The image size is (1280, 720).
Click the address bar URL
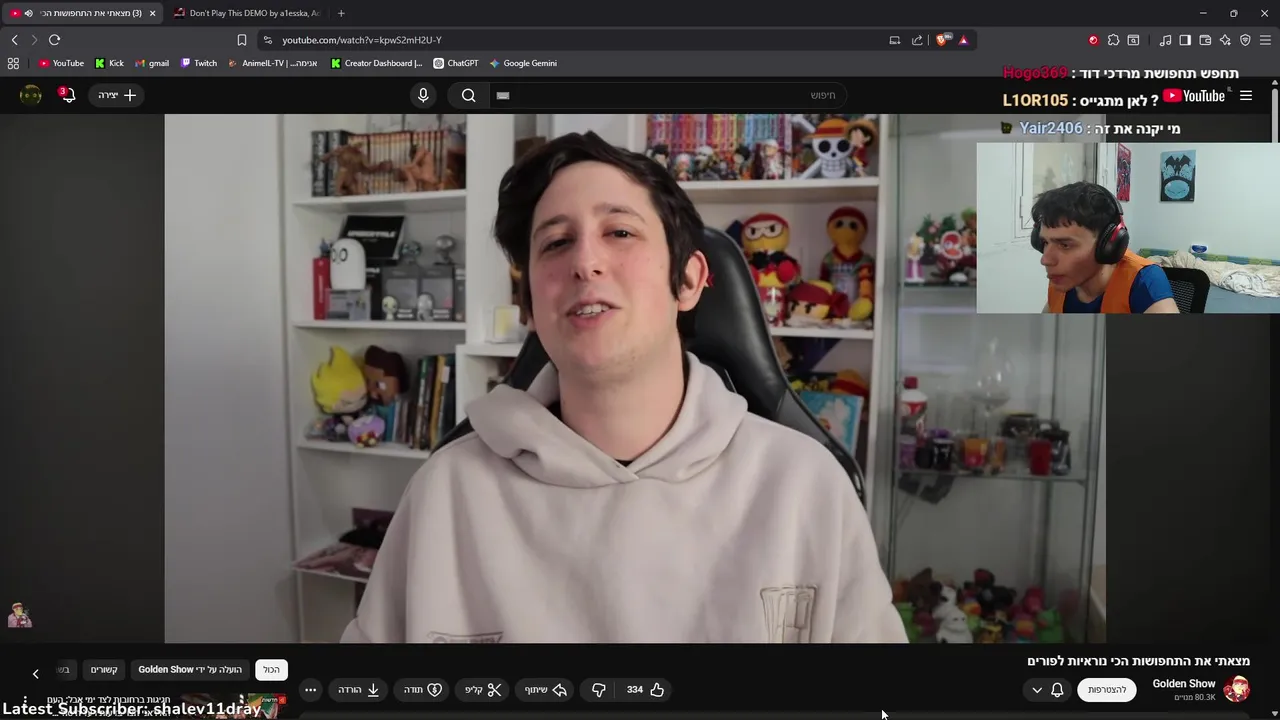click(362, 40)
